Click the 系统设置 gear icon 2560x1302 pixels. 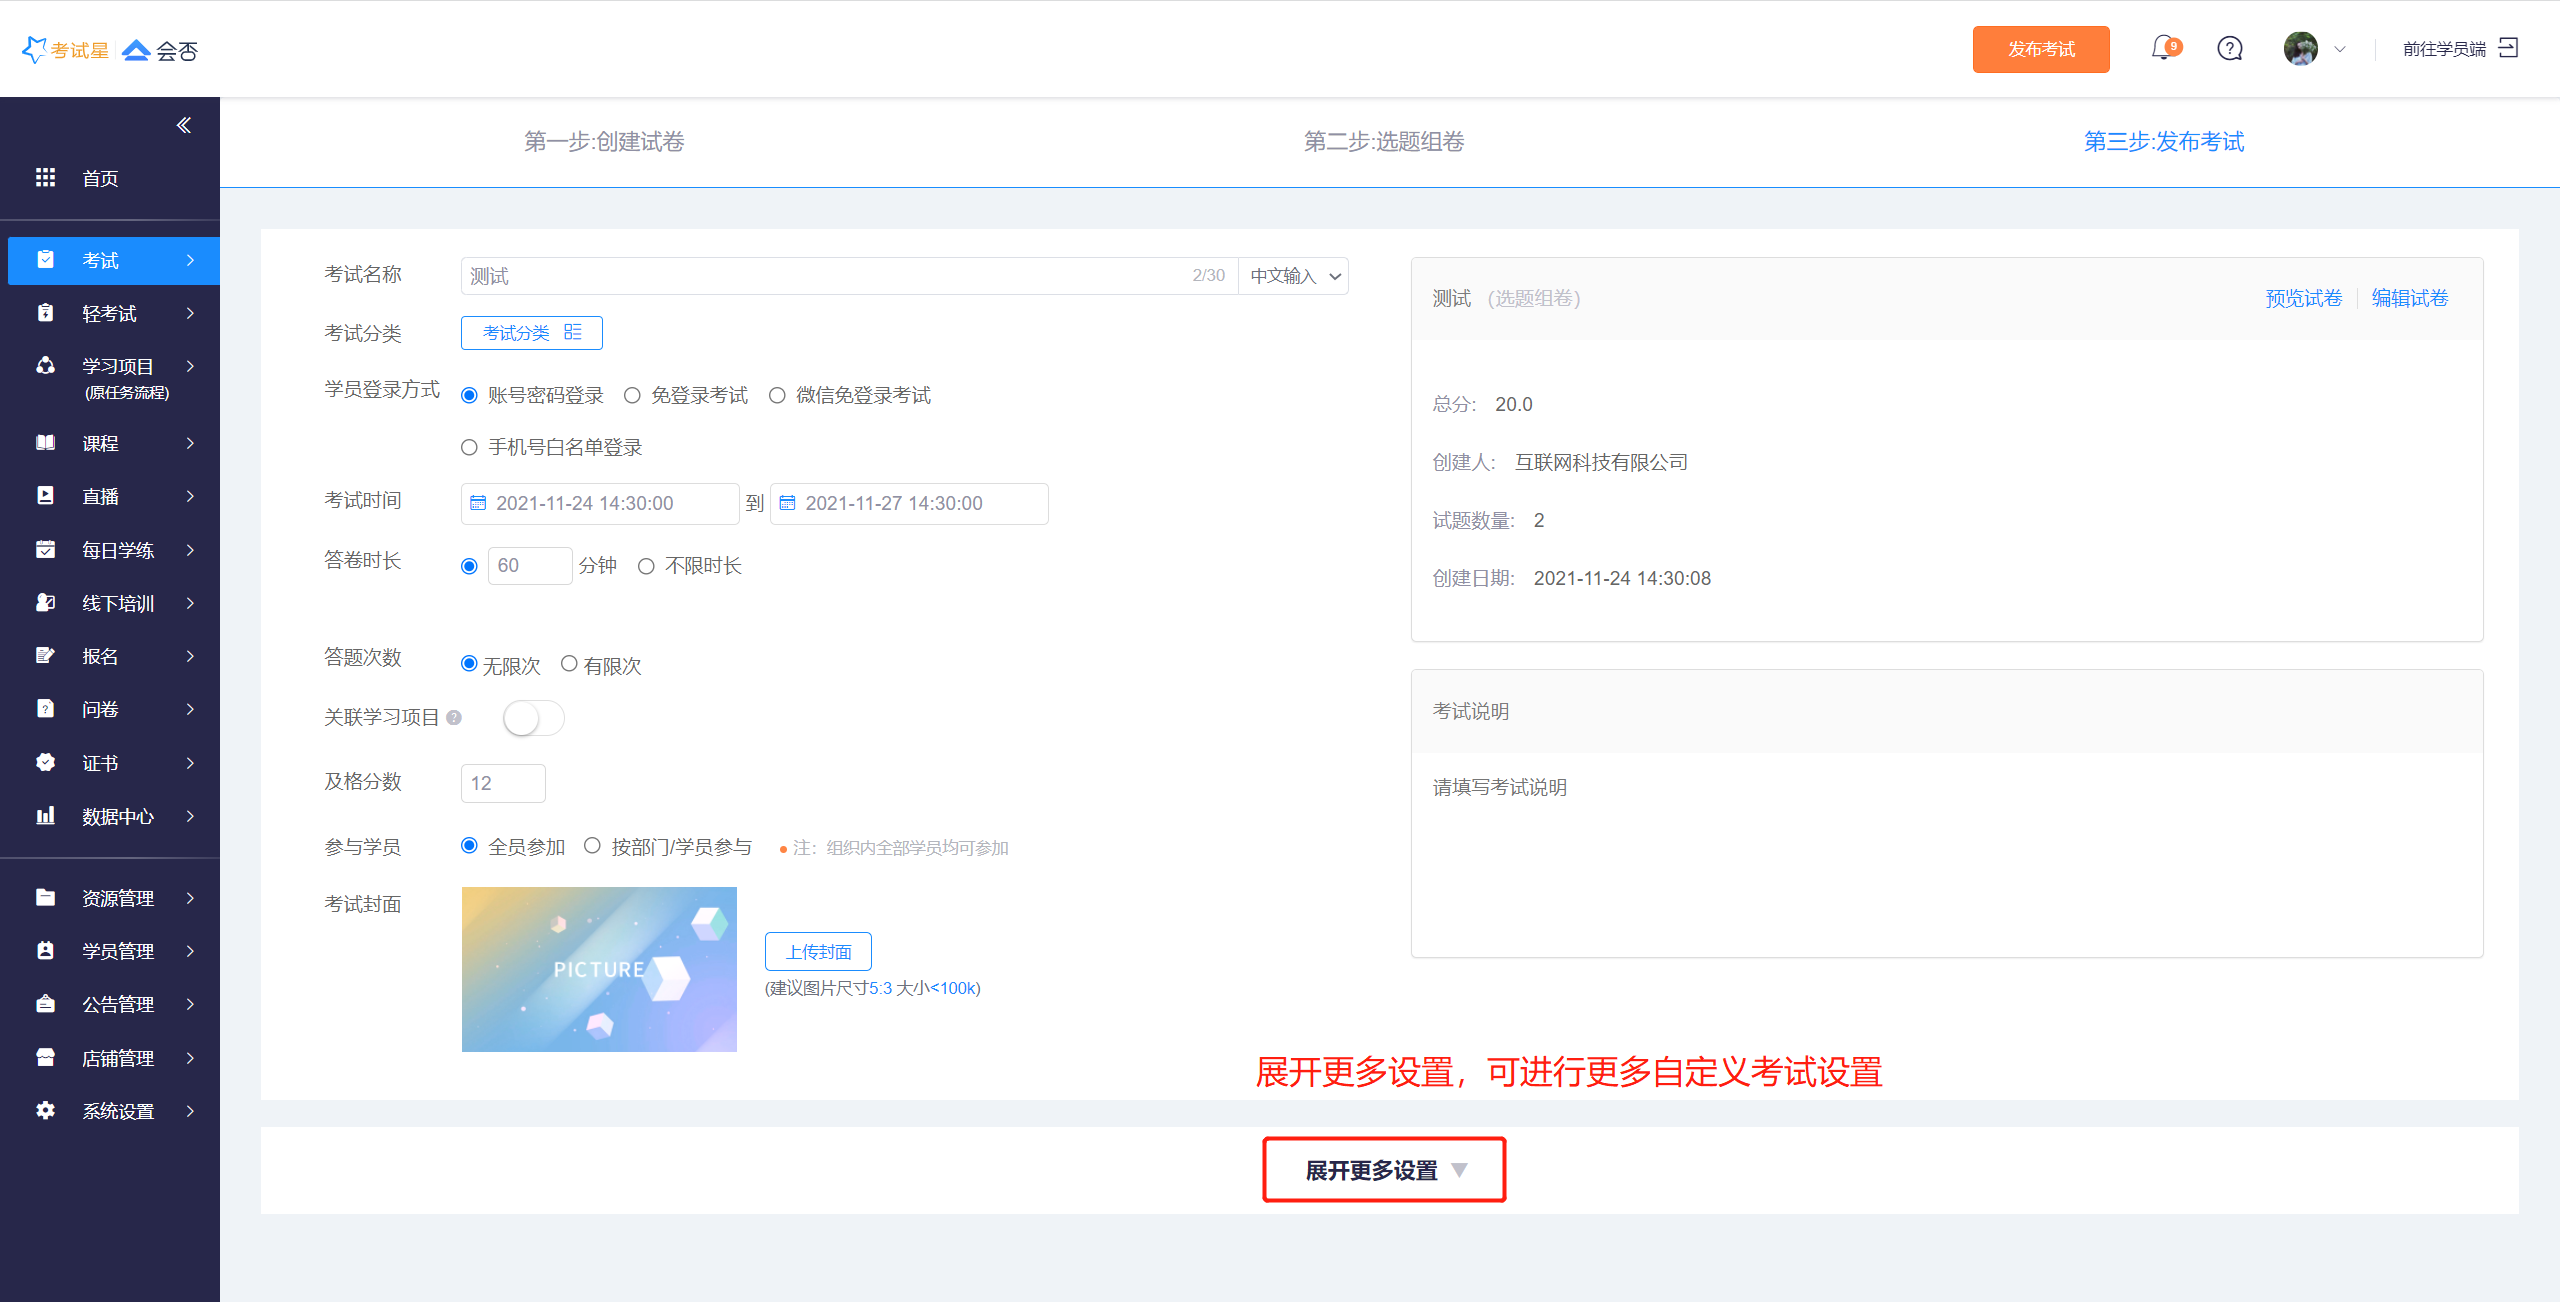45,1110
